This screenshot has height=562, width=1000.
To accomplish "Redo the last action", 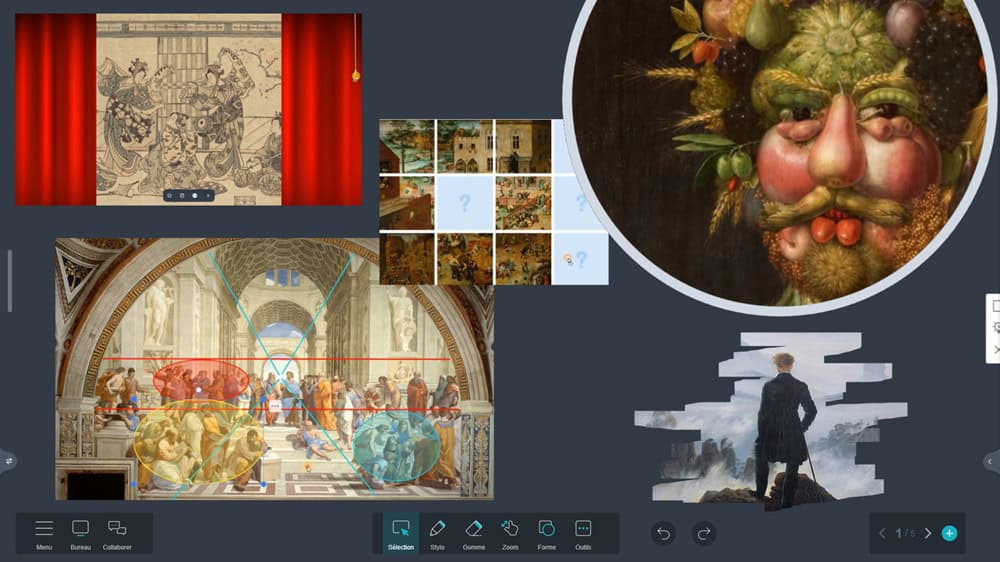I will coord(704,533).
